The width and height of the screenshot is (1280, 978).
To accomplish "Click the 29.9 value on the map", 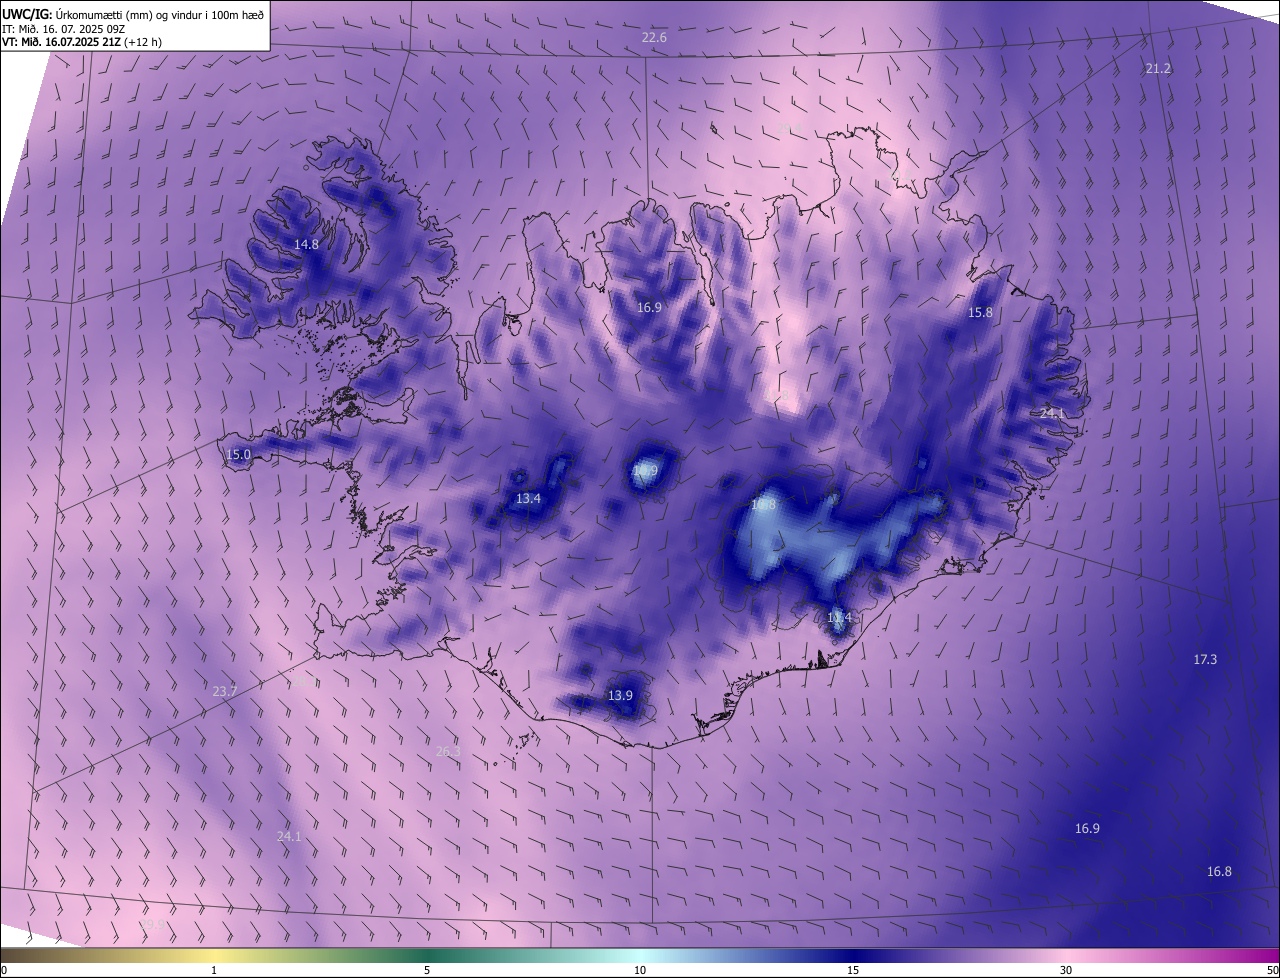I will tap(152, 925).
